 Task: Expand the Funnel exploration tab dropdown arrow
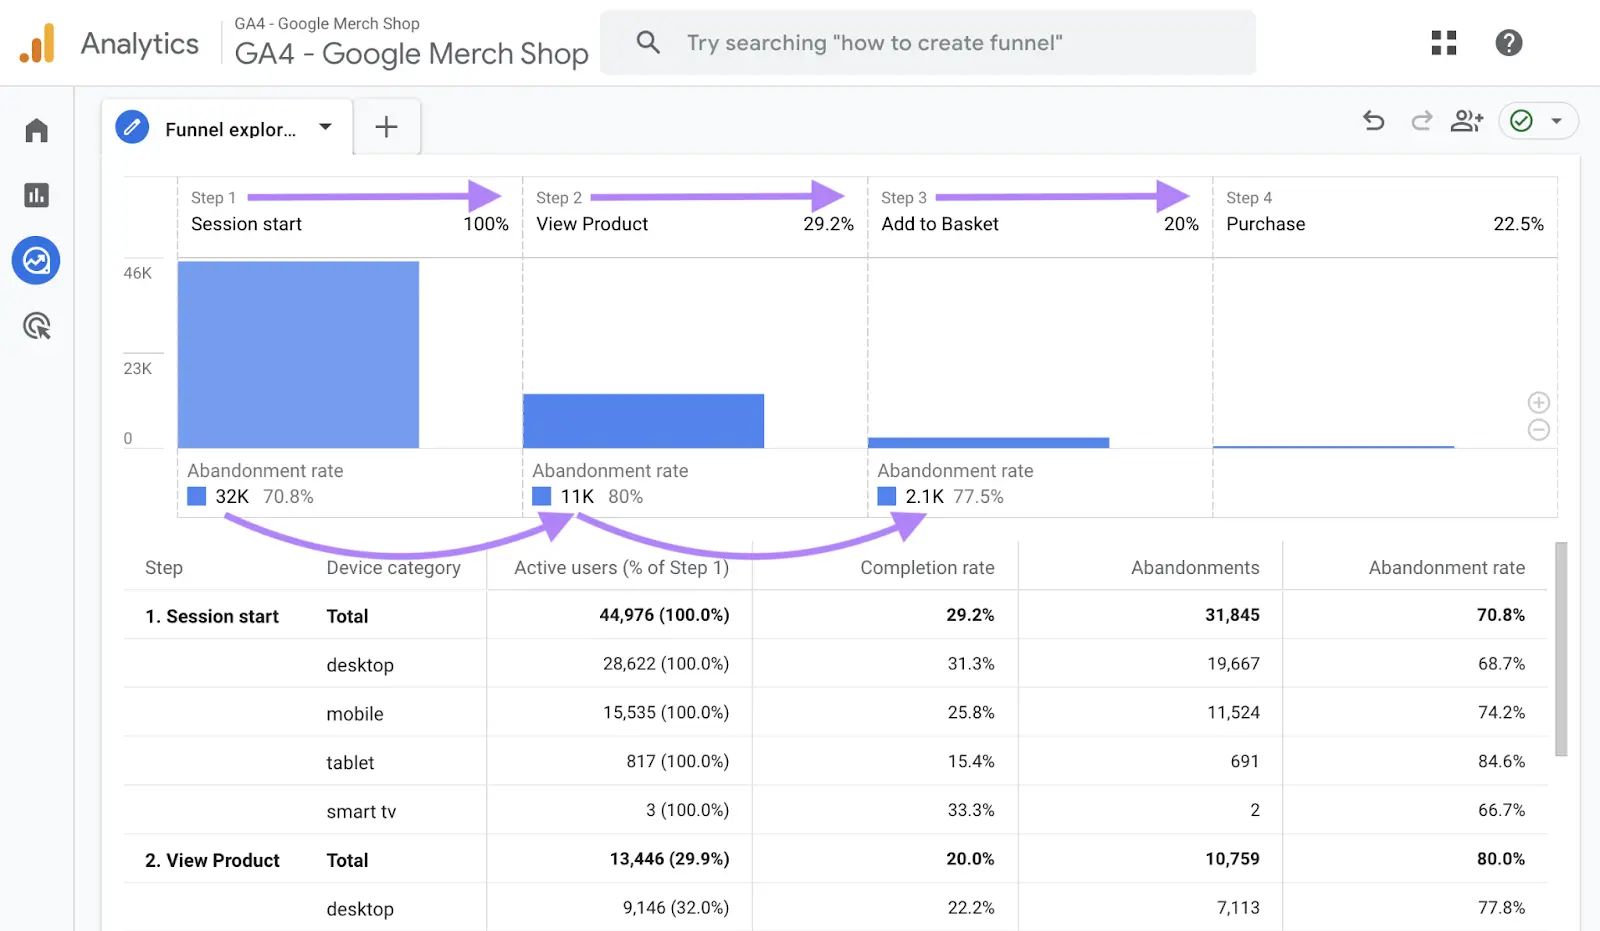tap(325, 127)
